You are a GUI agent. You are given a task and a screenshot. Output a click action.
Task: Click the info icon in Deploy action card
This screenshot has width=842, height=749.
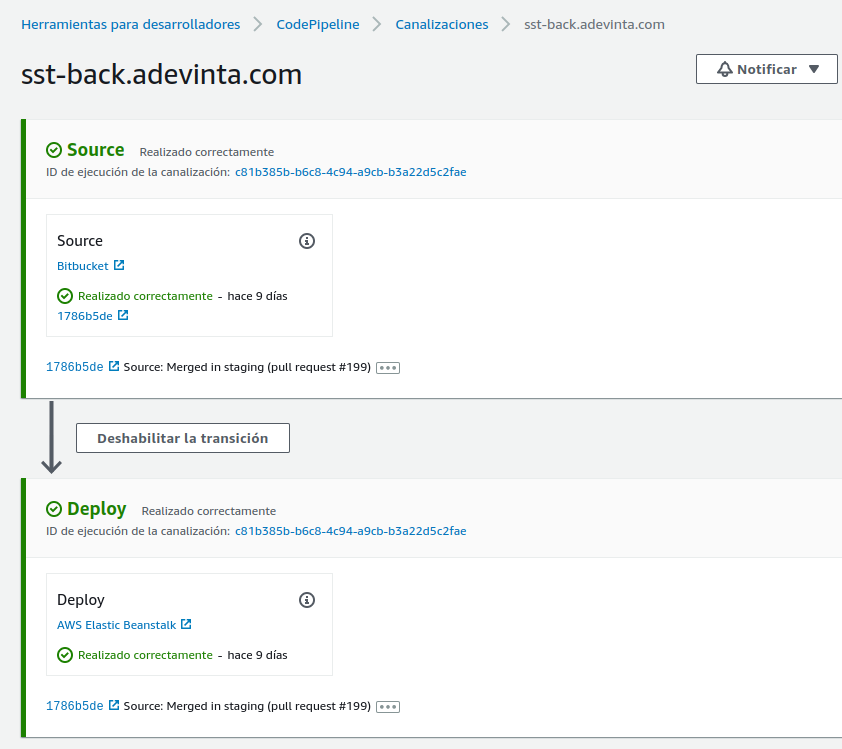[307, 600]
